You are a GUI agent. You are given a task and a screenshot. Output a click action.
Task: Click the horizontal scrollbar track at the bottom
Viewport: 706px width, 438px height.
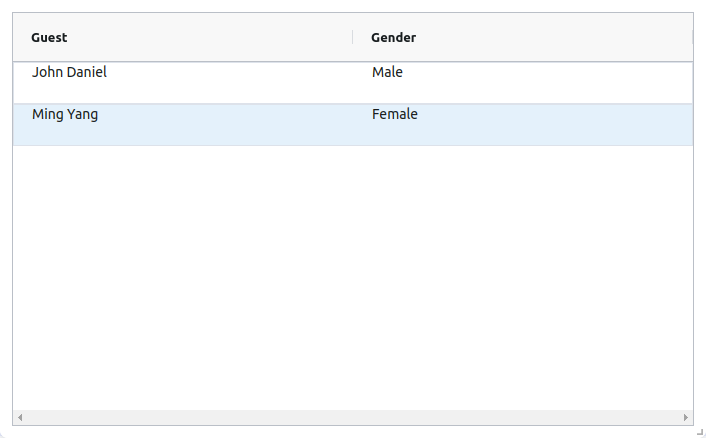pos(350,417)
